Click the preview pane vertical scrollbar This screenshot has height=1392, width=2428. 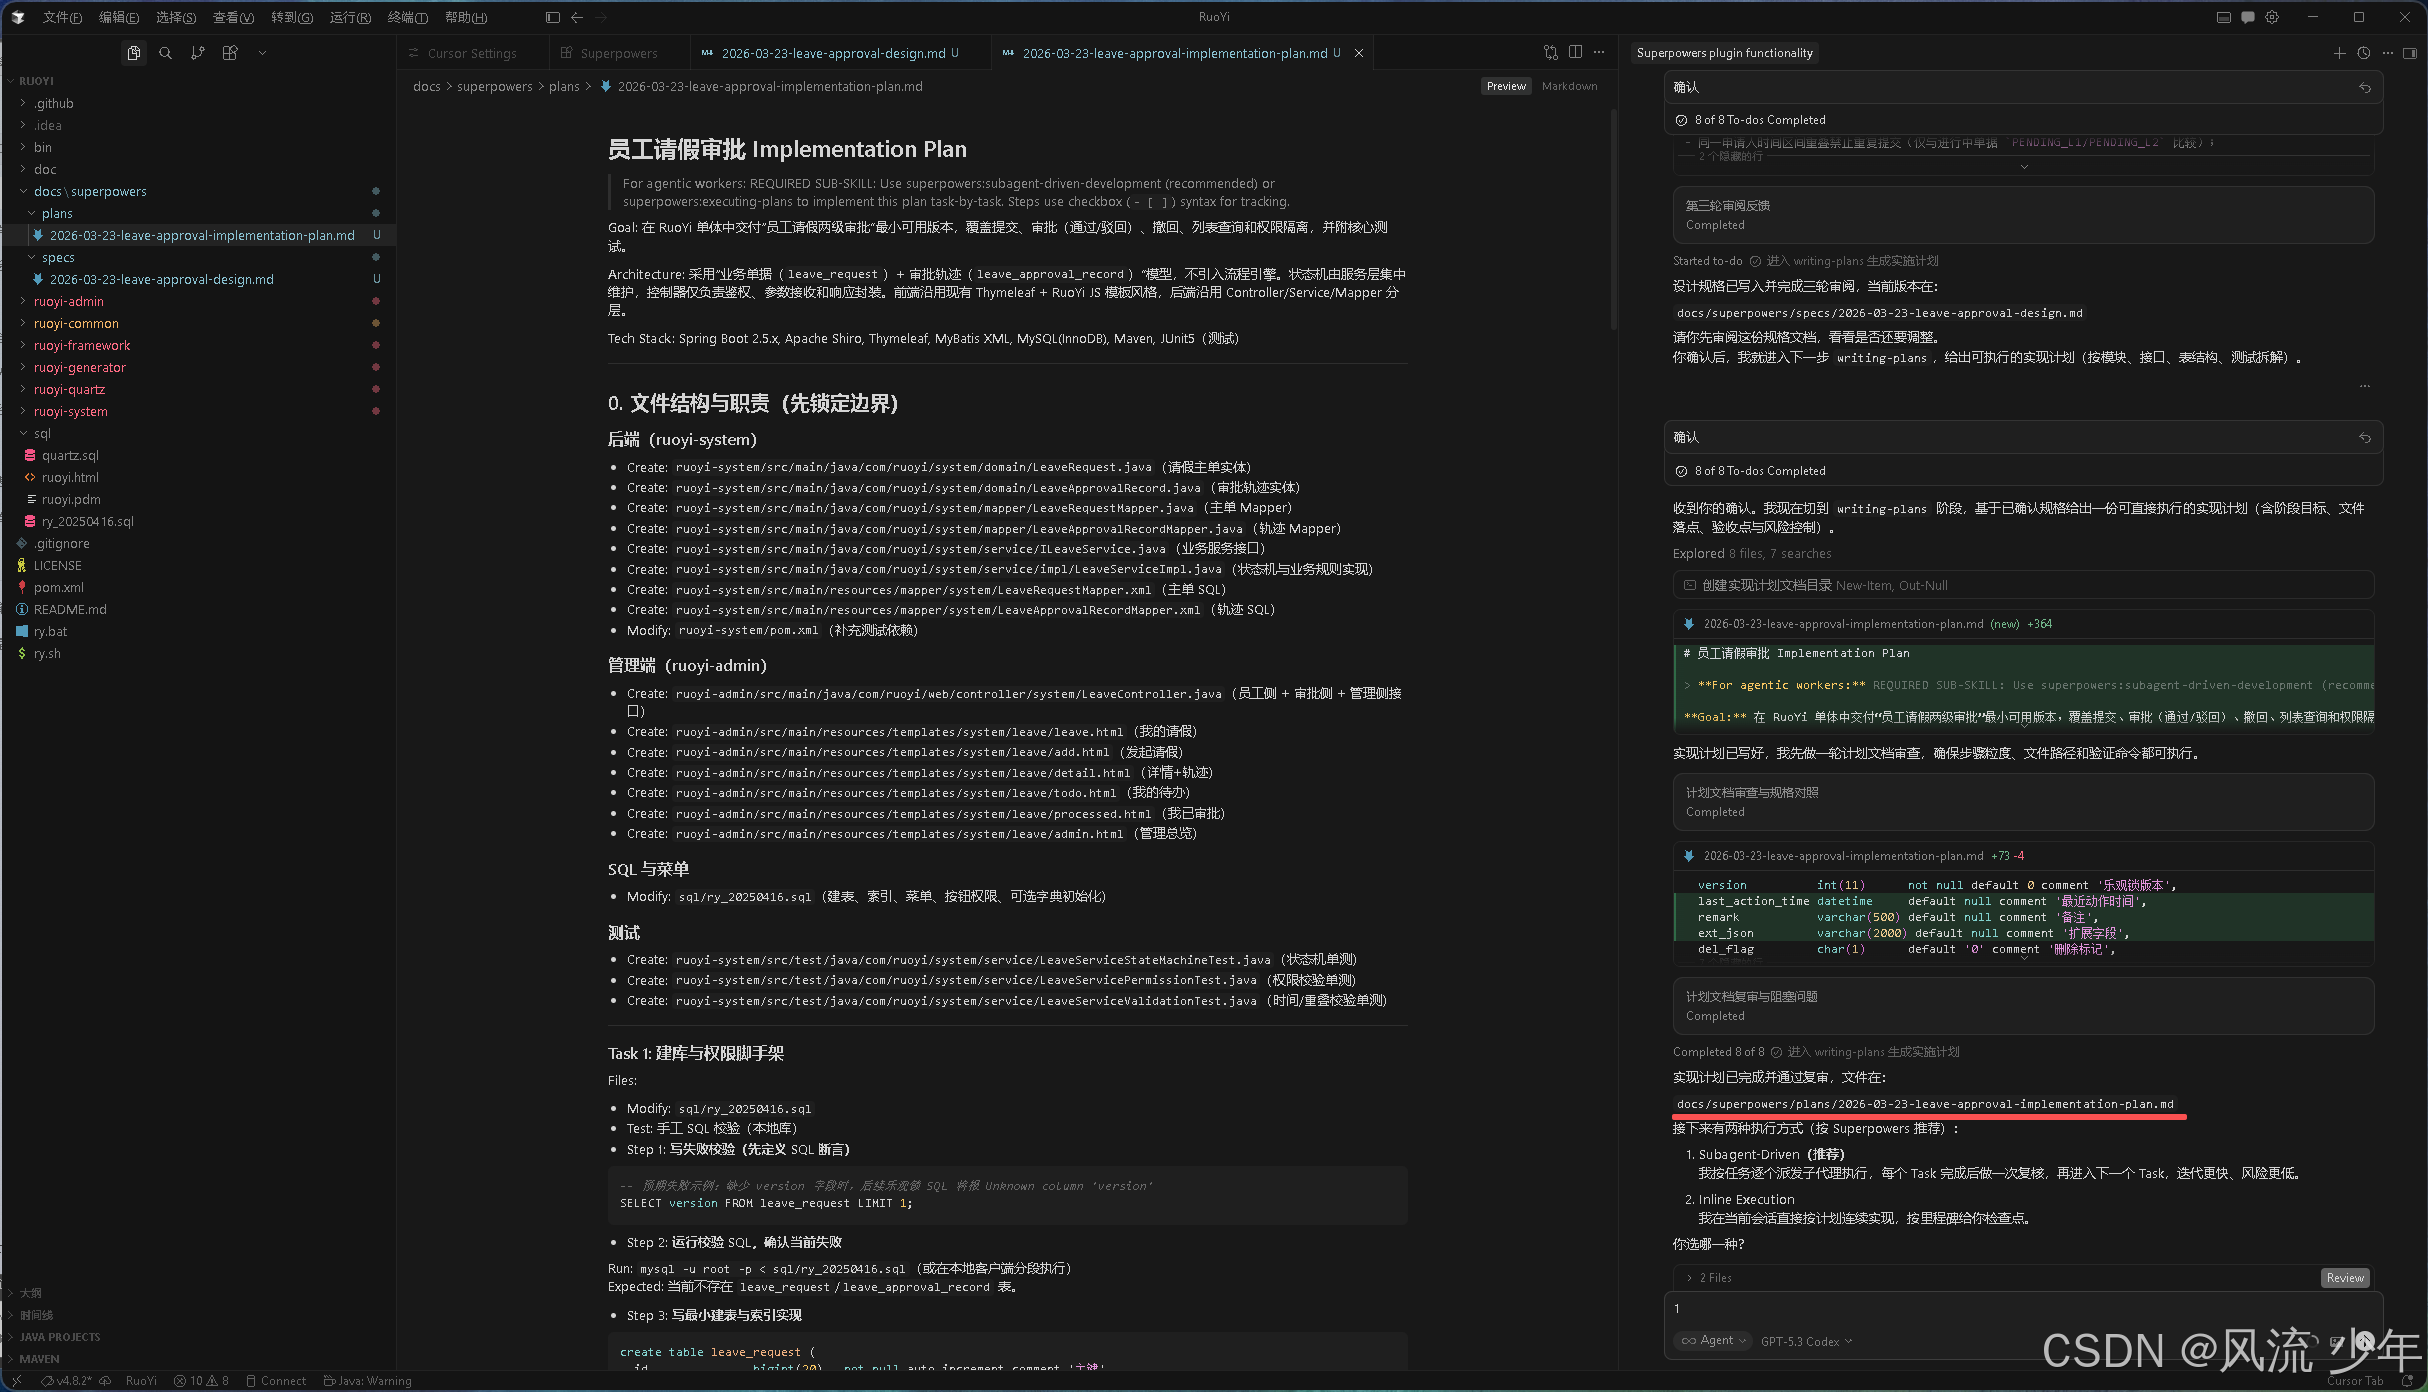[1612, 220]
